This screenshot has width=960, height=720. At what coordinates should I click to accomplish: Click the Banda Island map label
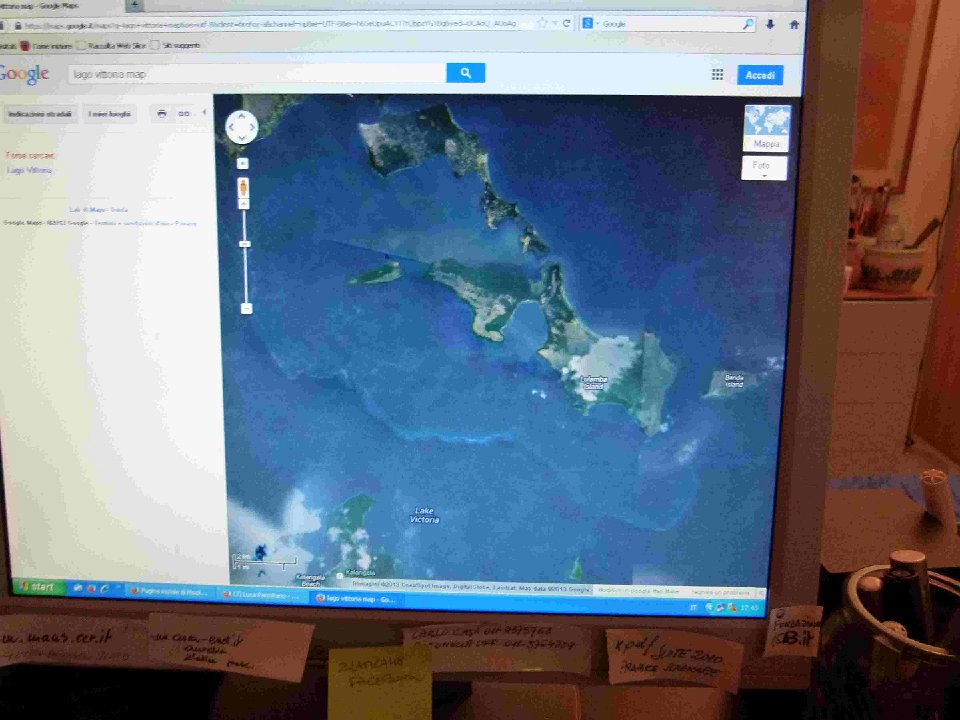point(734,381)
